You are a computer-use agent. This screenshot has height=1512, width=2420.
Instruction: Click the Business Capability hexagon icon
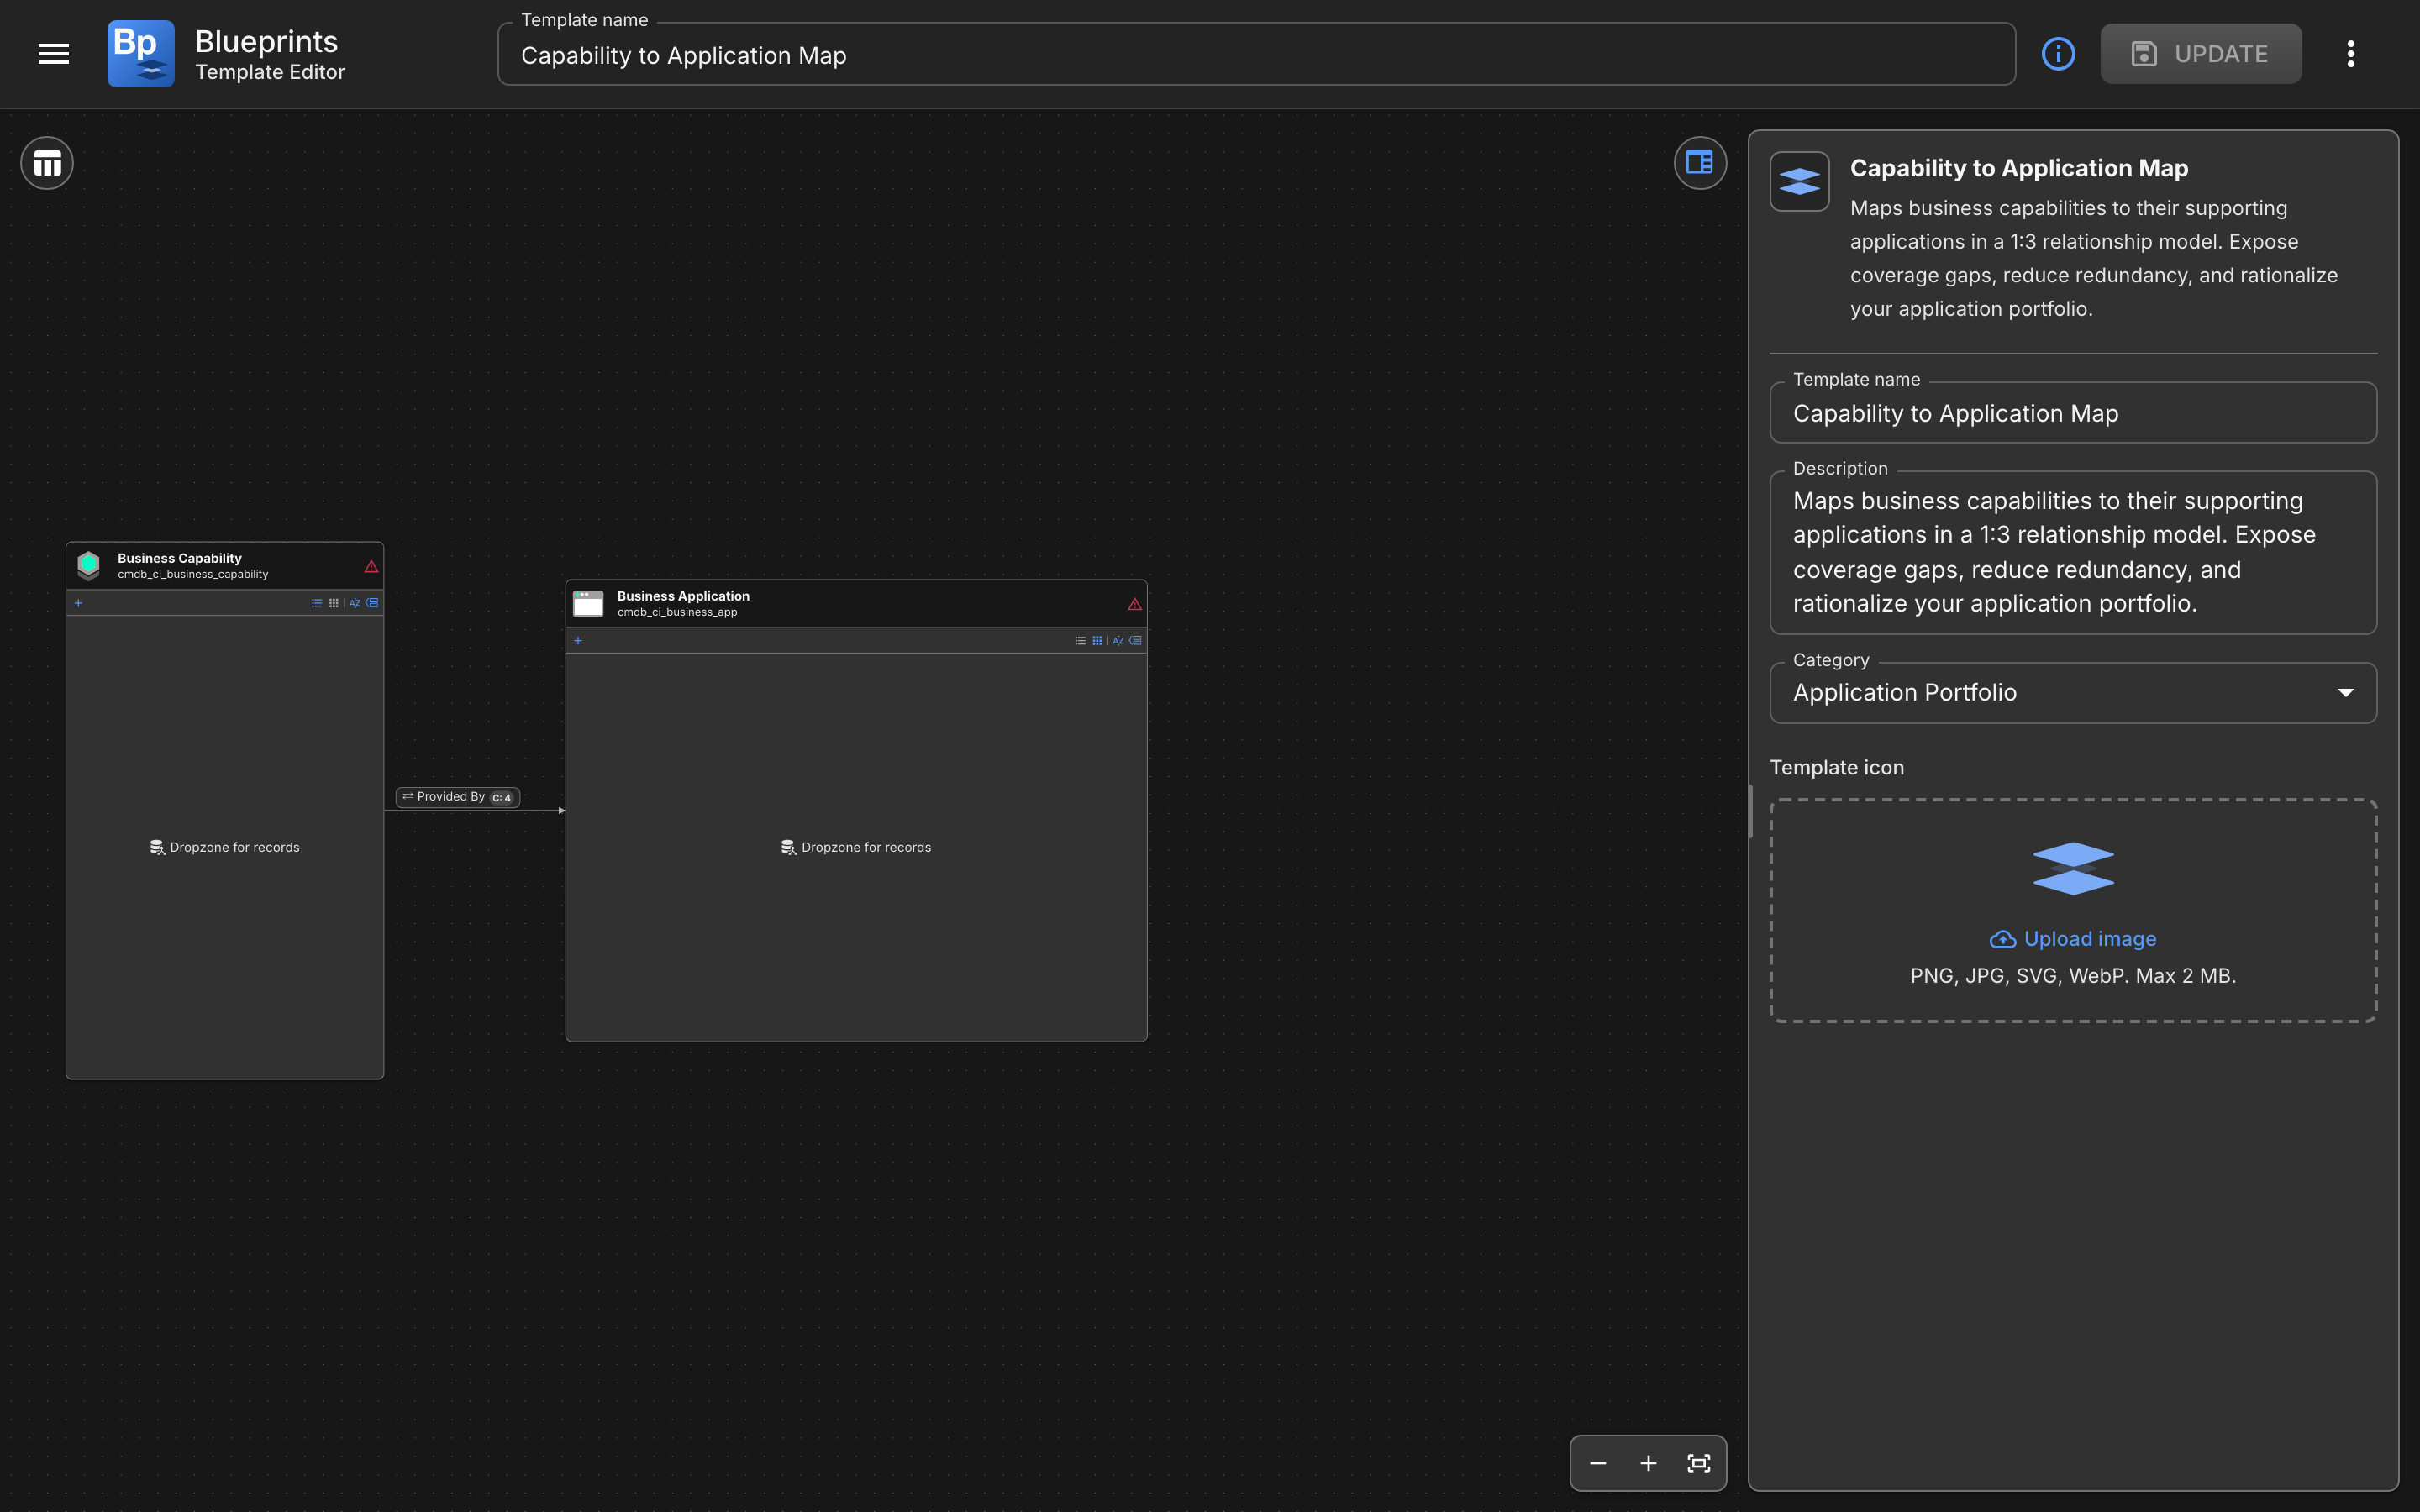coord(89,565)
